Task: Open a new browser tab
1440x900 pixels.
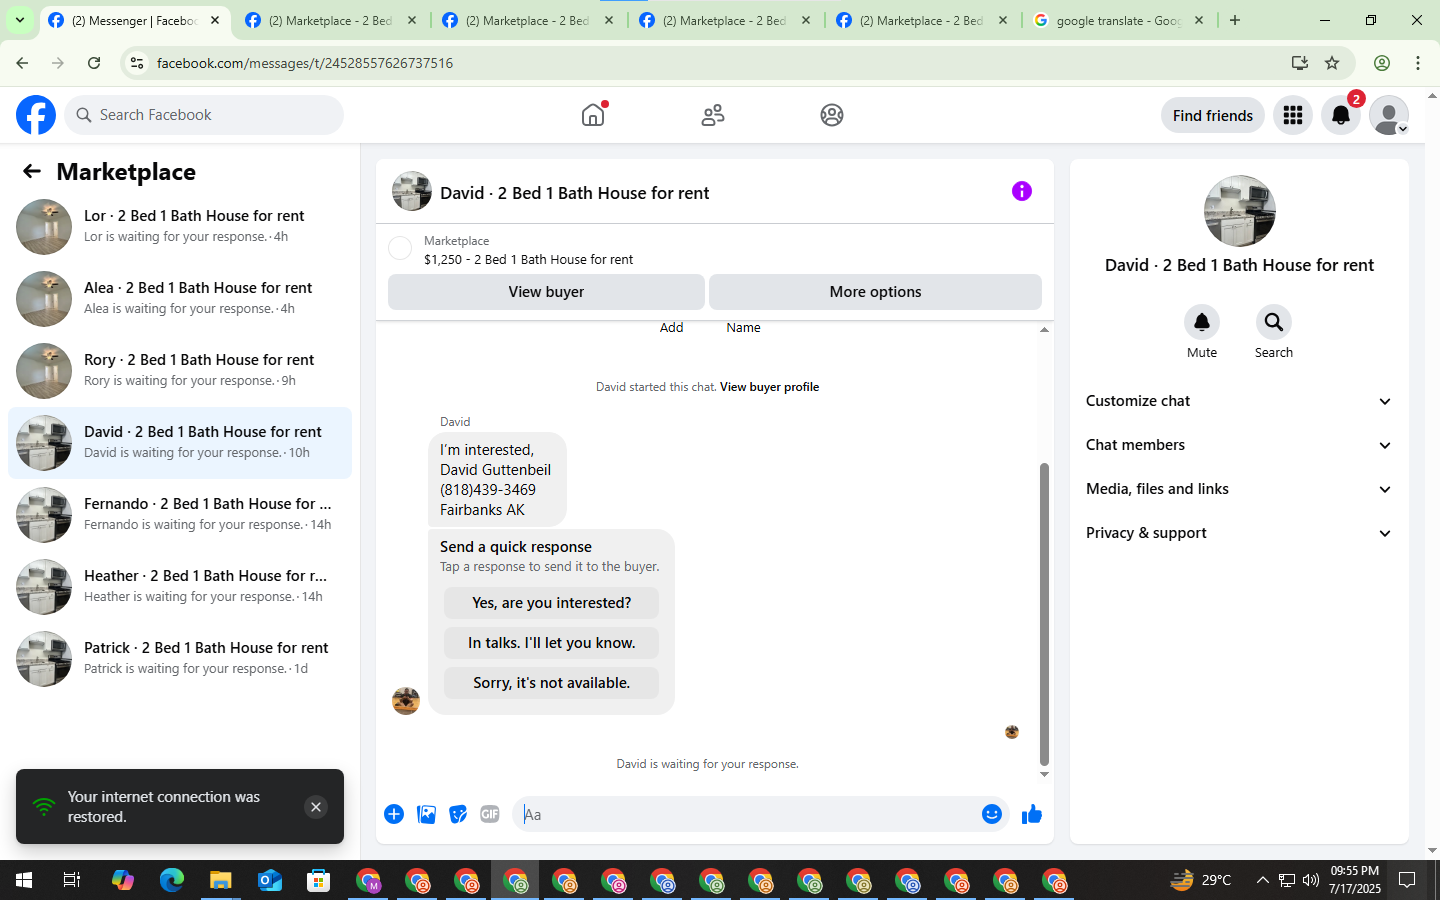Action: point(1235,20)
